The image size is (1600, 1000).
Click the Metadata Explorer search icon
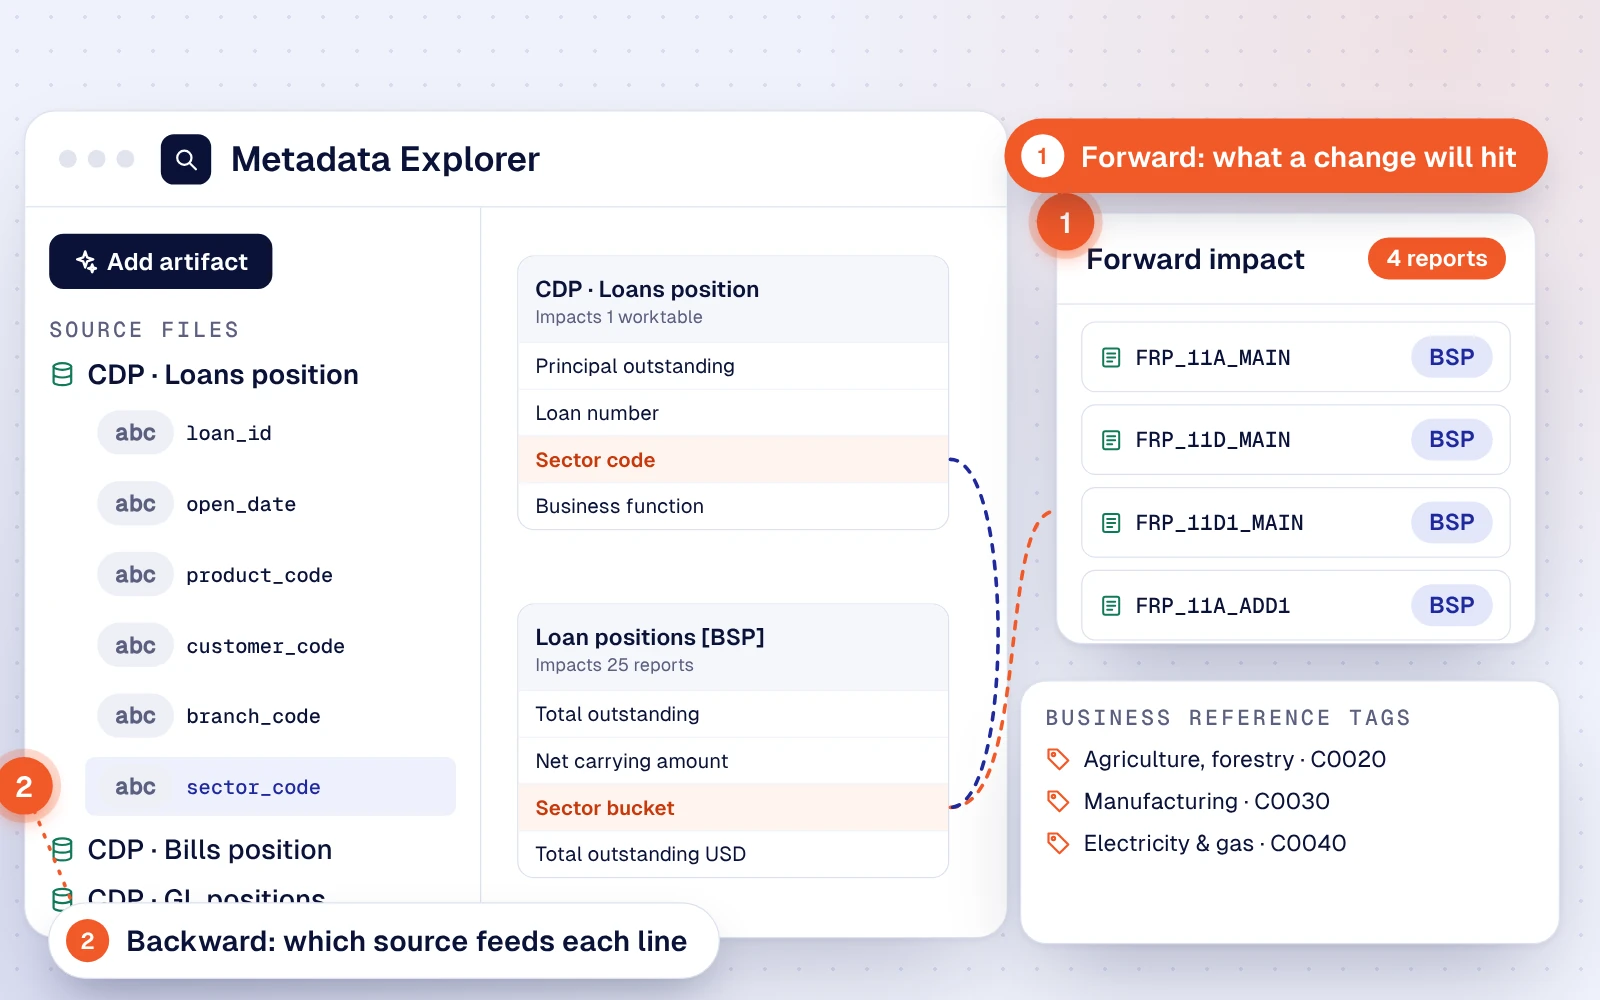[186, 159]
